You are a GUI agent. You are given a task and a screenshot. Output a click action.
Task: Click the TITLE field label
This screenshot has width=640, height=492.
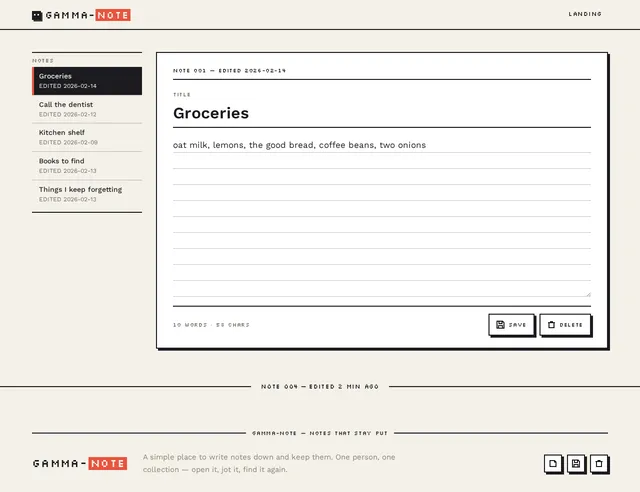(x=182, y=95)
